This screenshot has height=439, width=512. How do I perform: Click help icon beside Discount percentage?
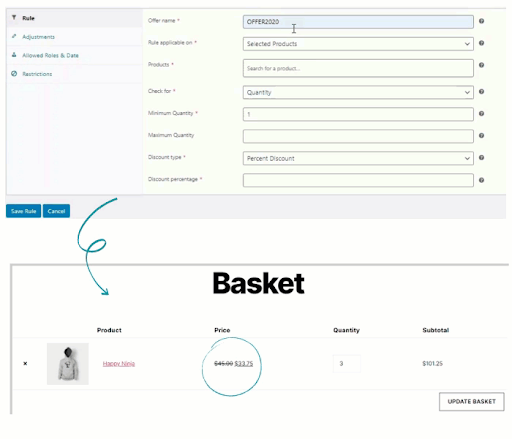481,180
